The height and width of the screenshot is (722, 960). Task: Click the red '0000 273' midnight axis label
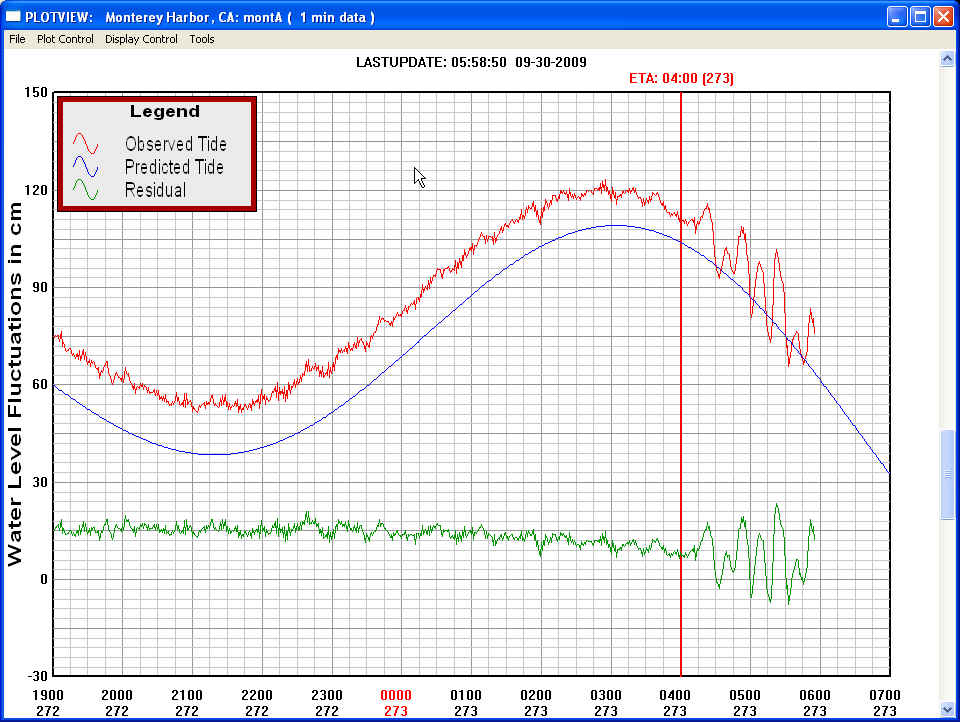(x=396, y=703)
